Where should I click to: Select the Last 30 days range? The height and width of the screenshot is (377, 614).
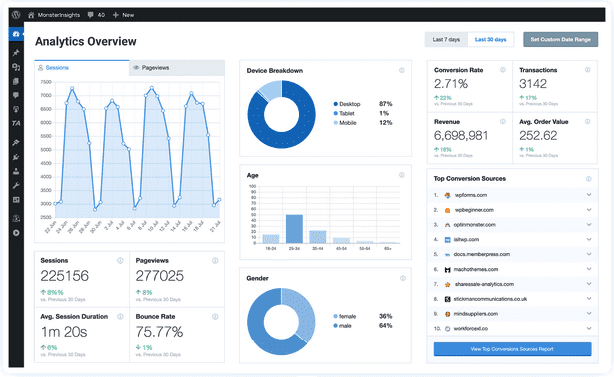[491, 40]
